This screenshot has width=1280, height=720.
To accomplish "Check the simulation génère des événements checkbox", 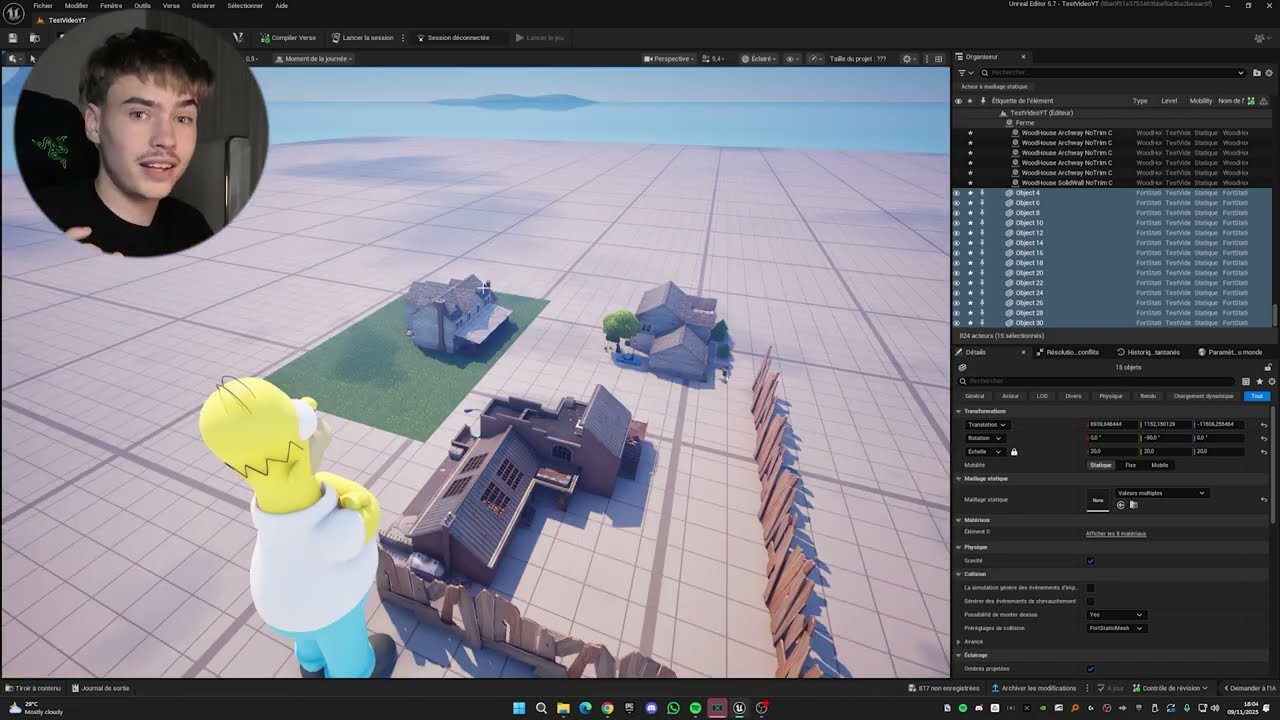I will pyautogui.click(x=1090, y=588).
